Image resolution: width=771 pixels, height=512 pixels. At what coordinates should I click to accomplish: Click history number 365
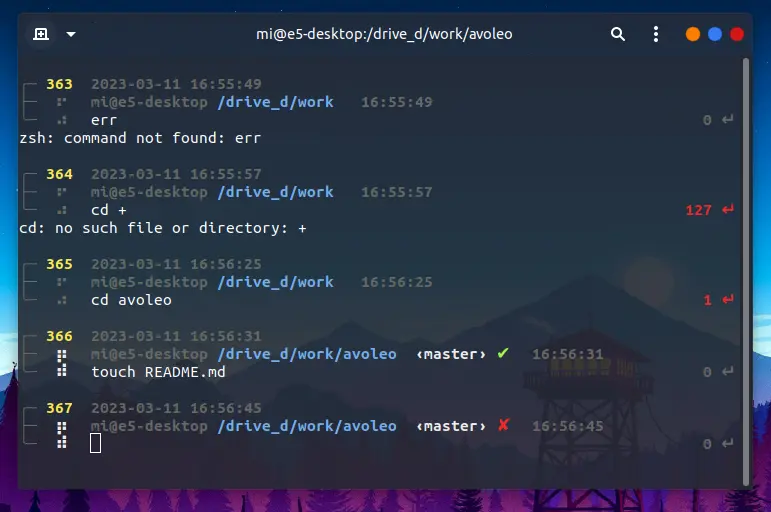pos(59,264)
